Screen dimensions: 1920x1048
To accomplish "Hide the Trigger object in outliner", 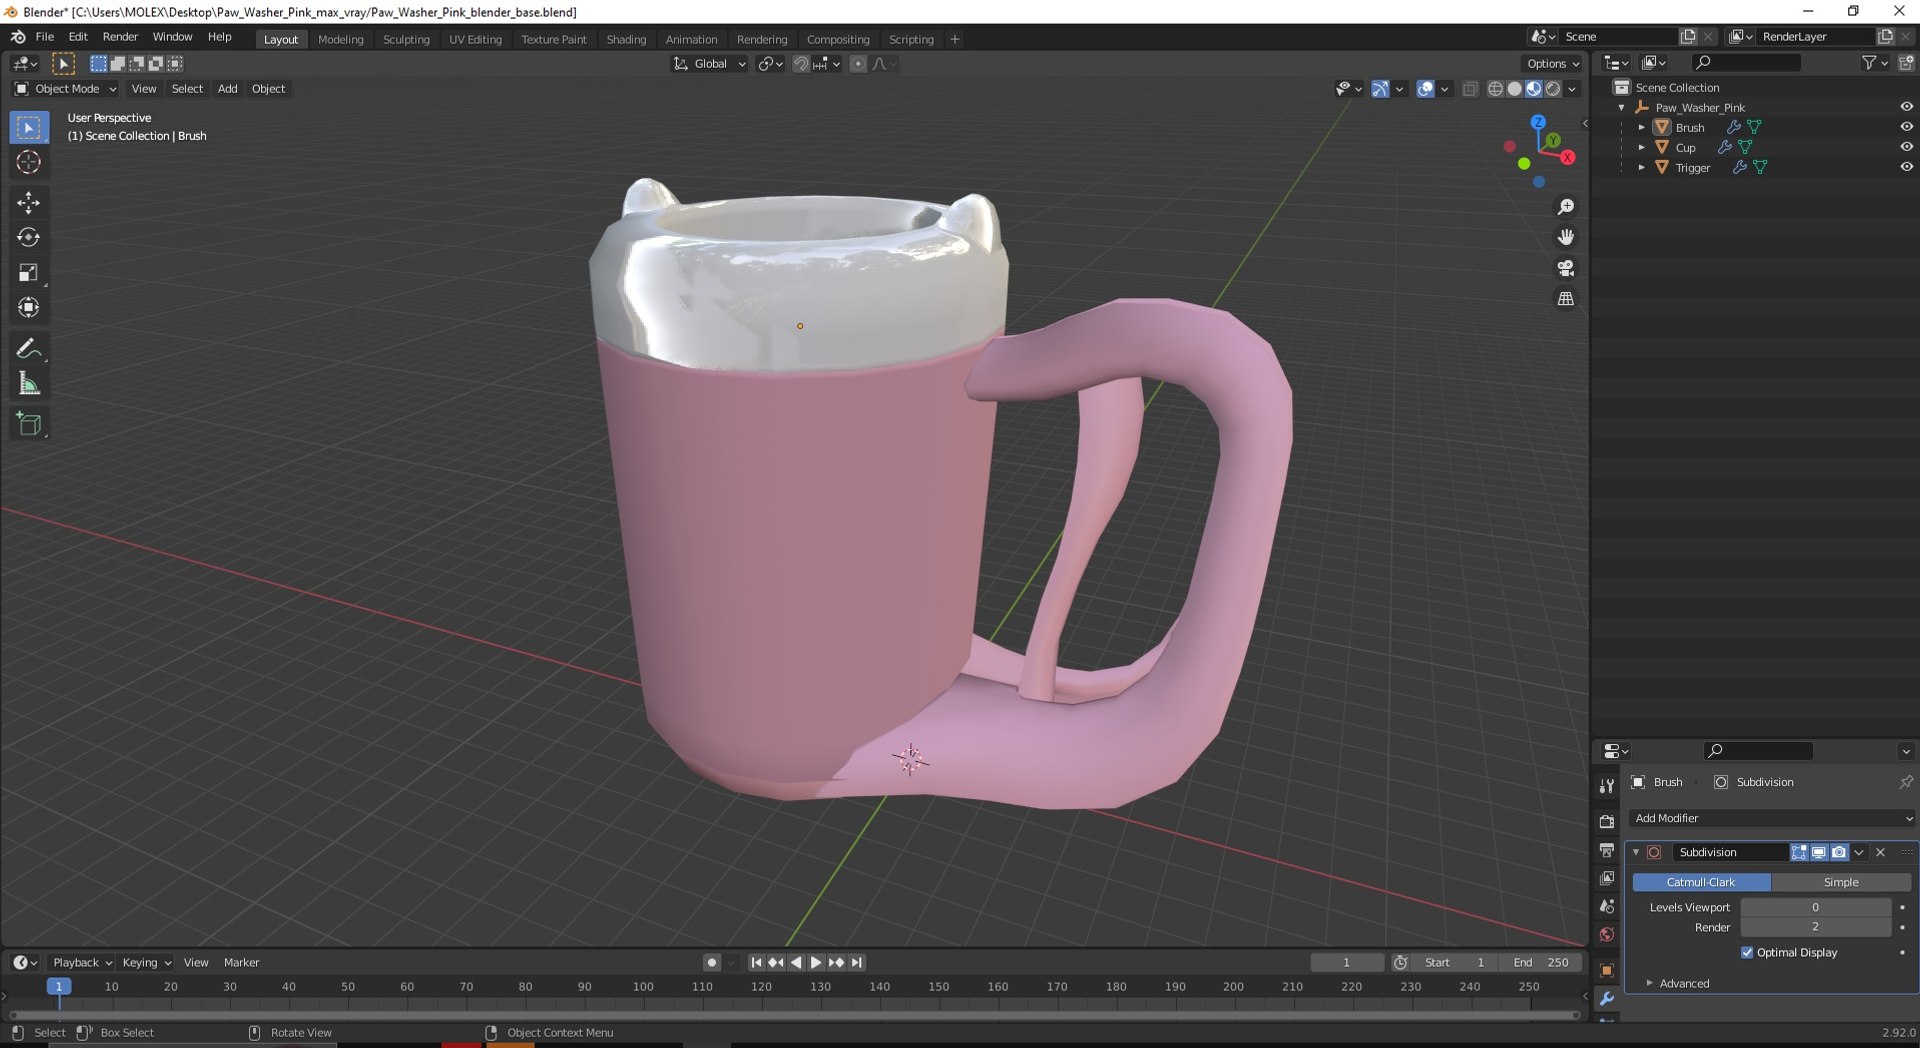I will coord(1906,167).
